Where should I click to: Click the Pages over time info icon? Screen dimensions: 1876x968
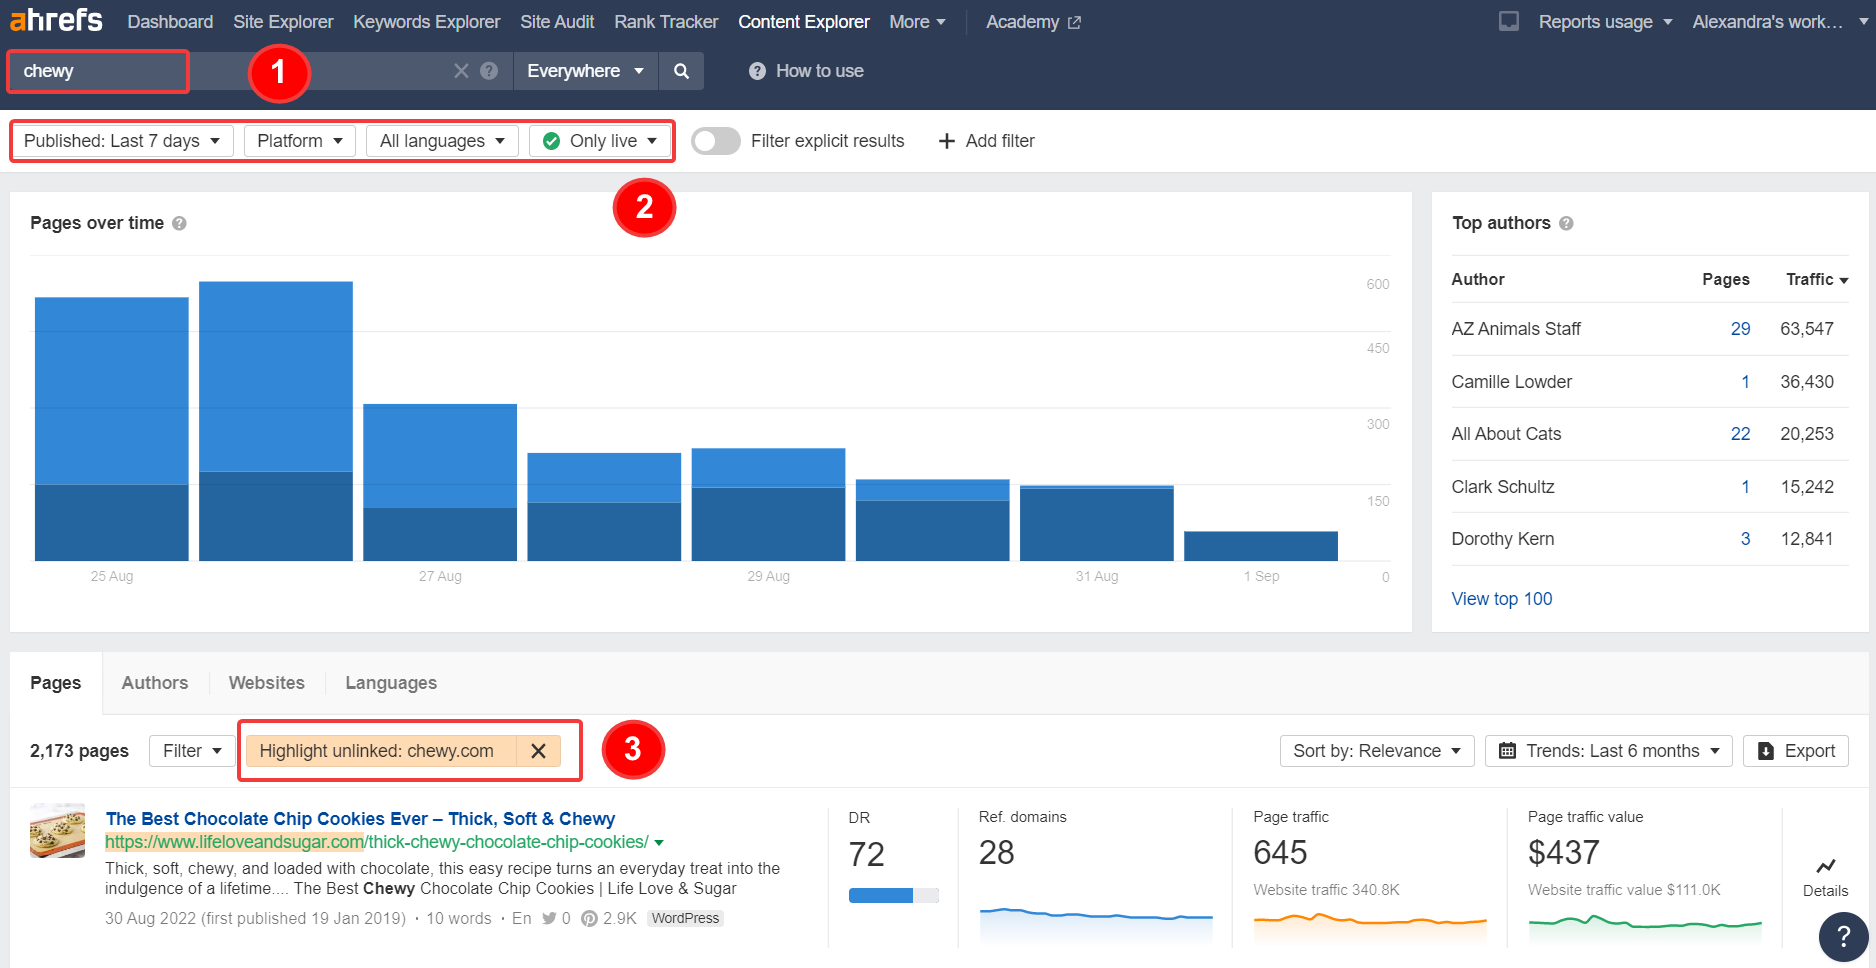coord(179,224)
